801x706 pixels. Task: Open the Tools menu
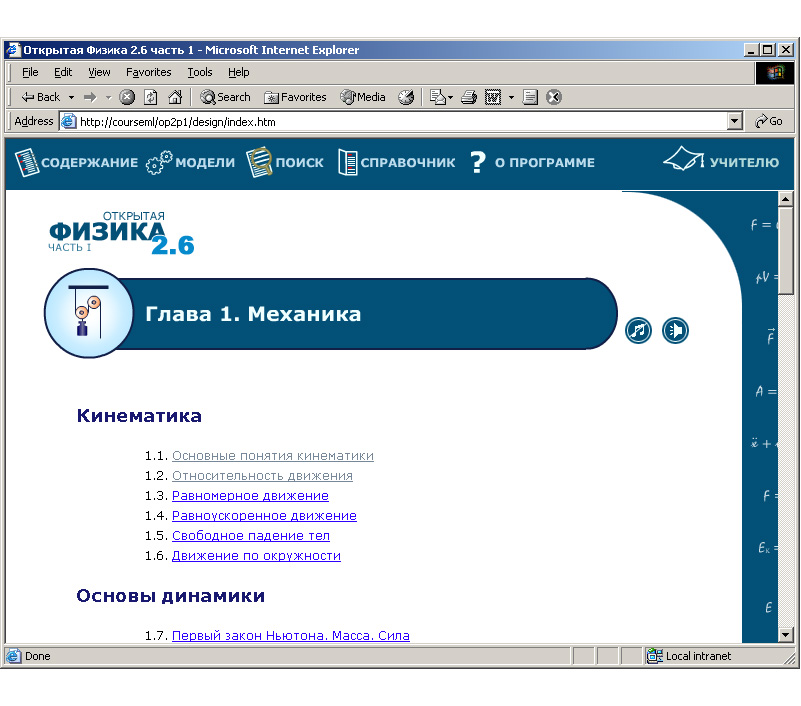click(x=200, y=72)
